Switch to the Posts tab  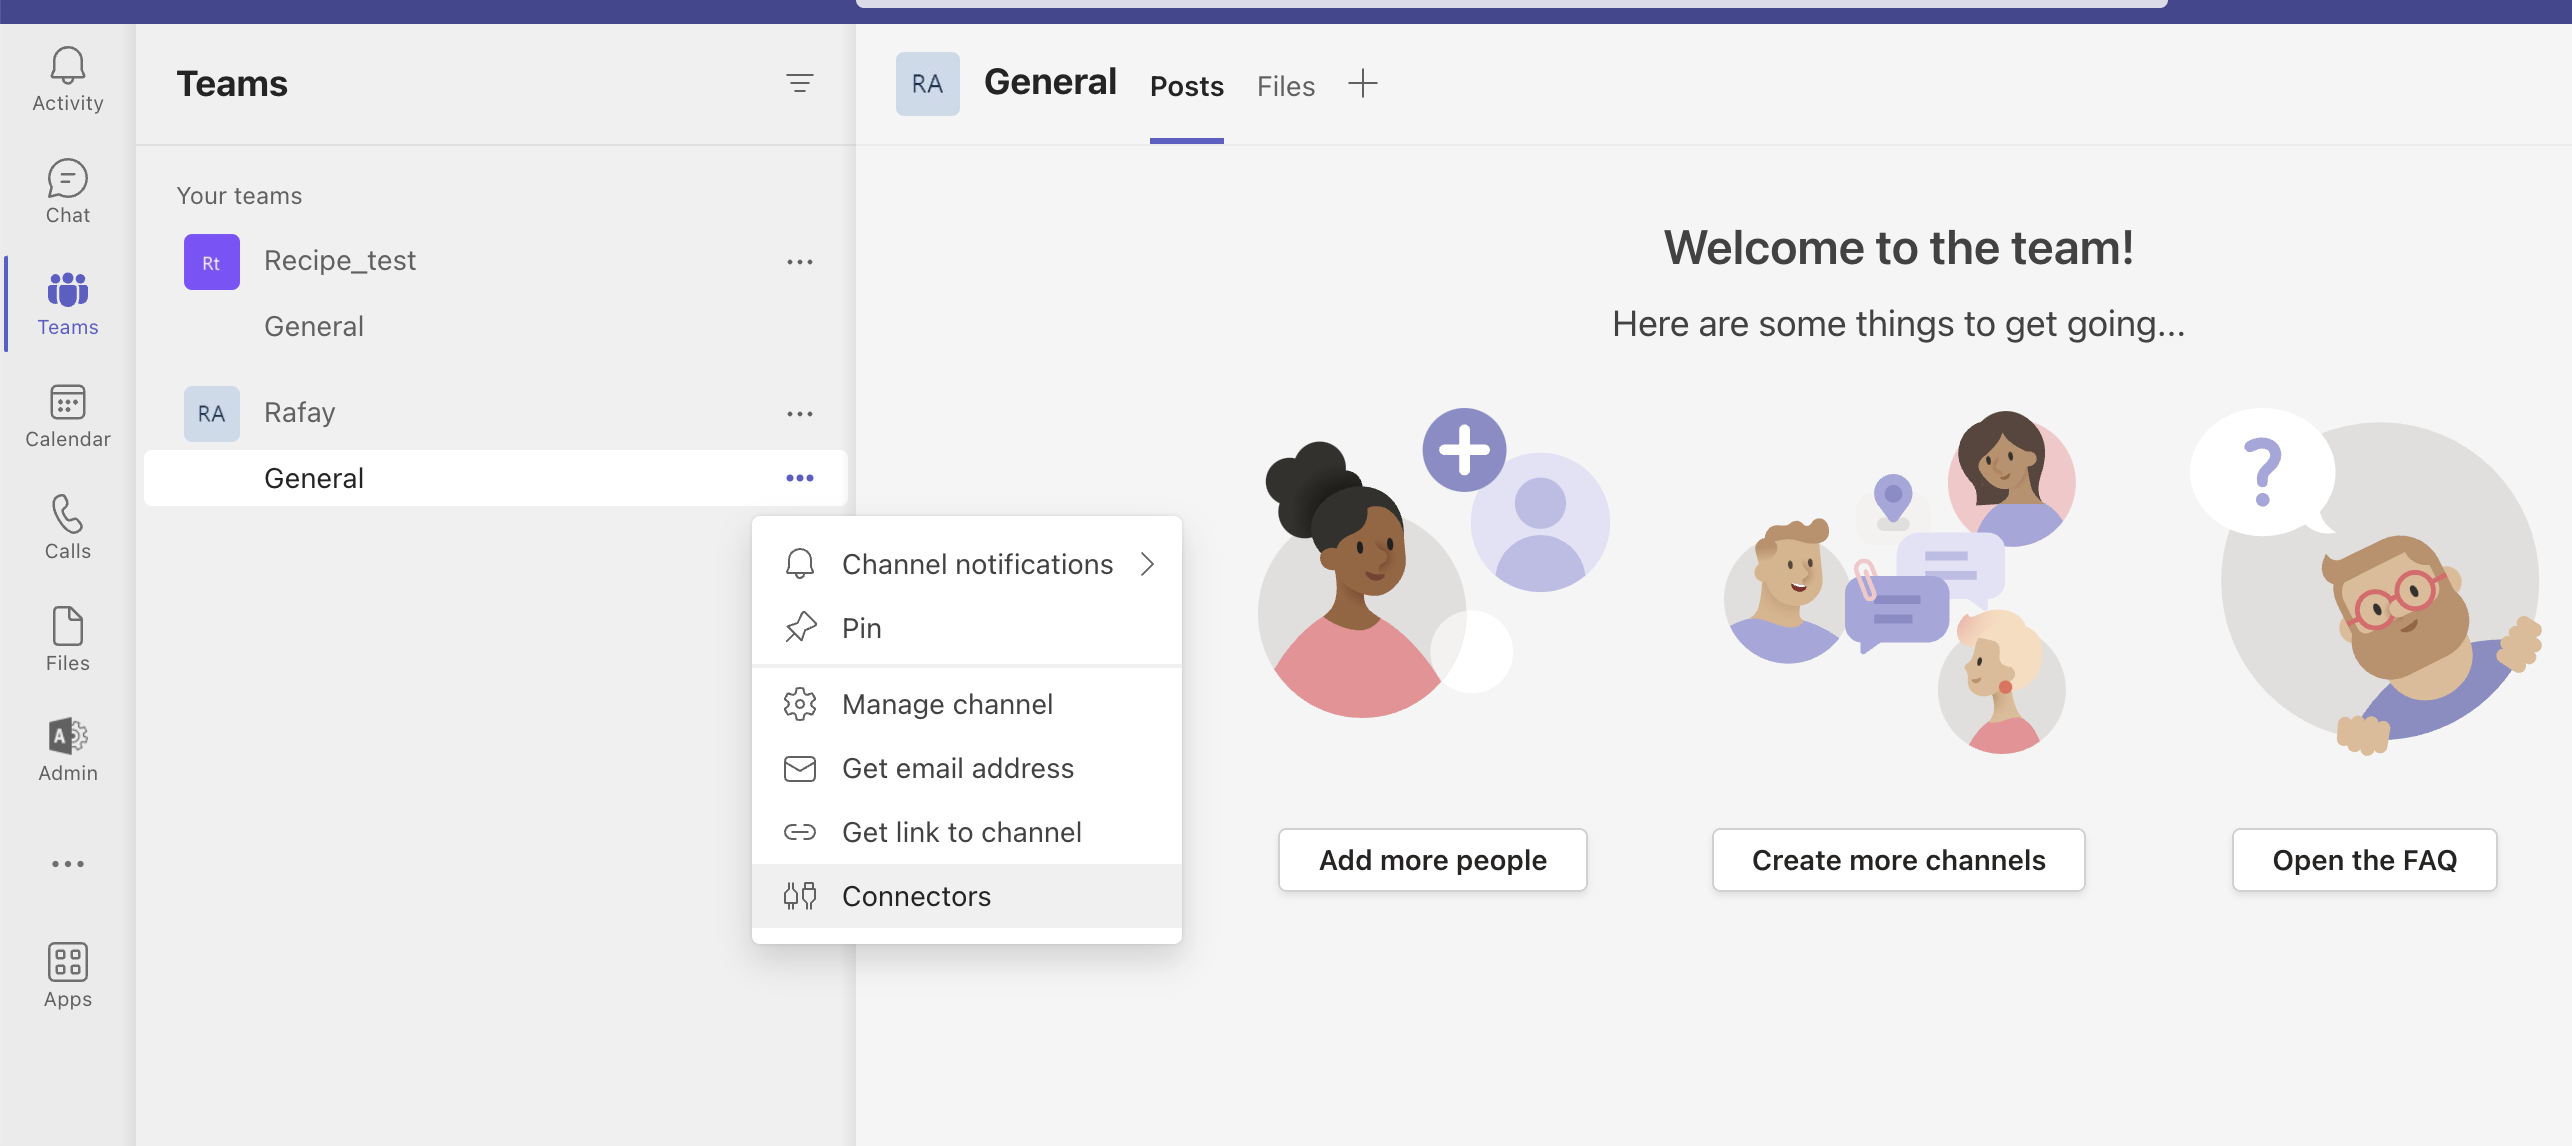[x=1186, y=86]
